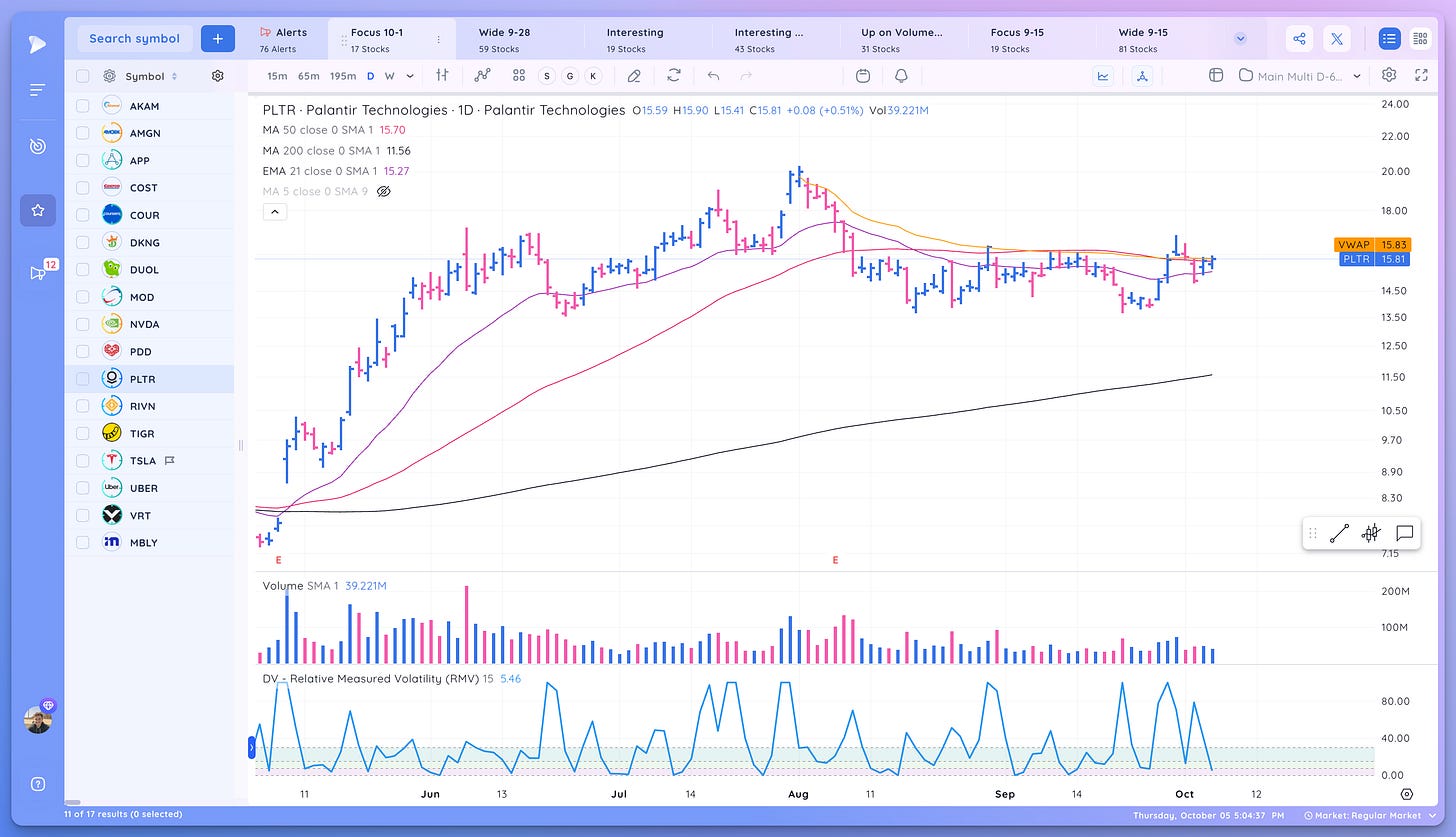The width and height of the screenshot is (1456, 837).
Task: Click the undo arrow
Action: coord(713,75)
